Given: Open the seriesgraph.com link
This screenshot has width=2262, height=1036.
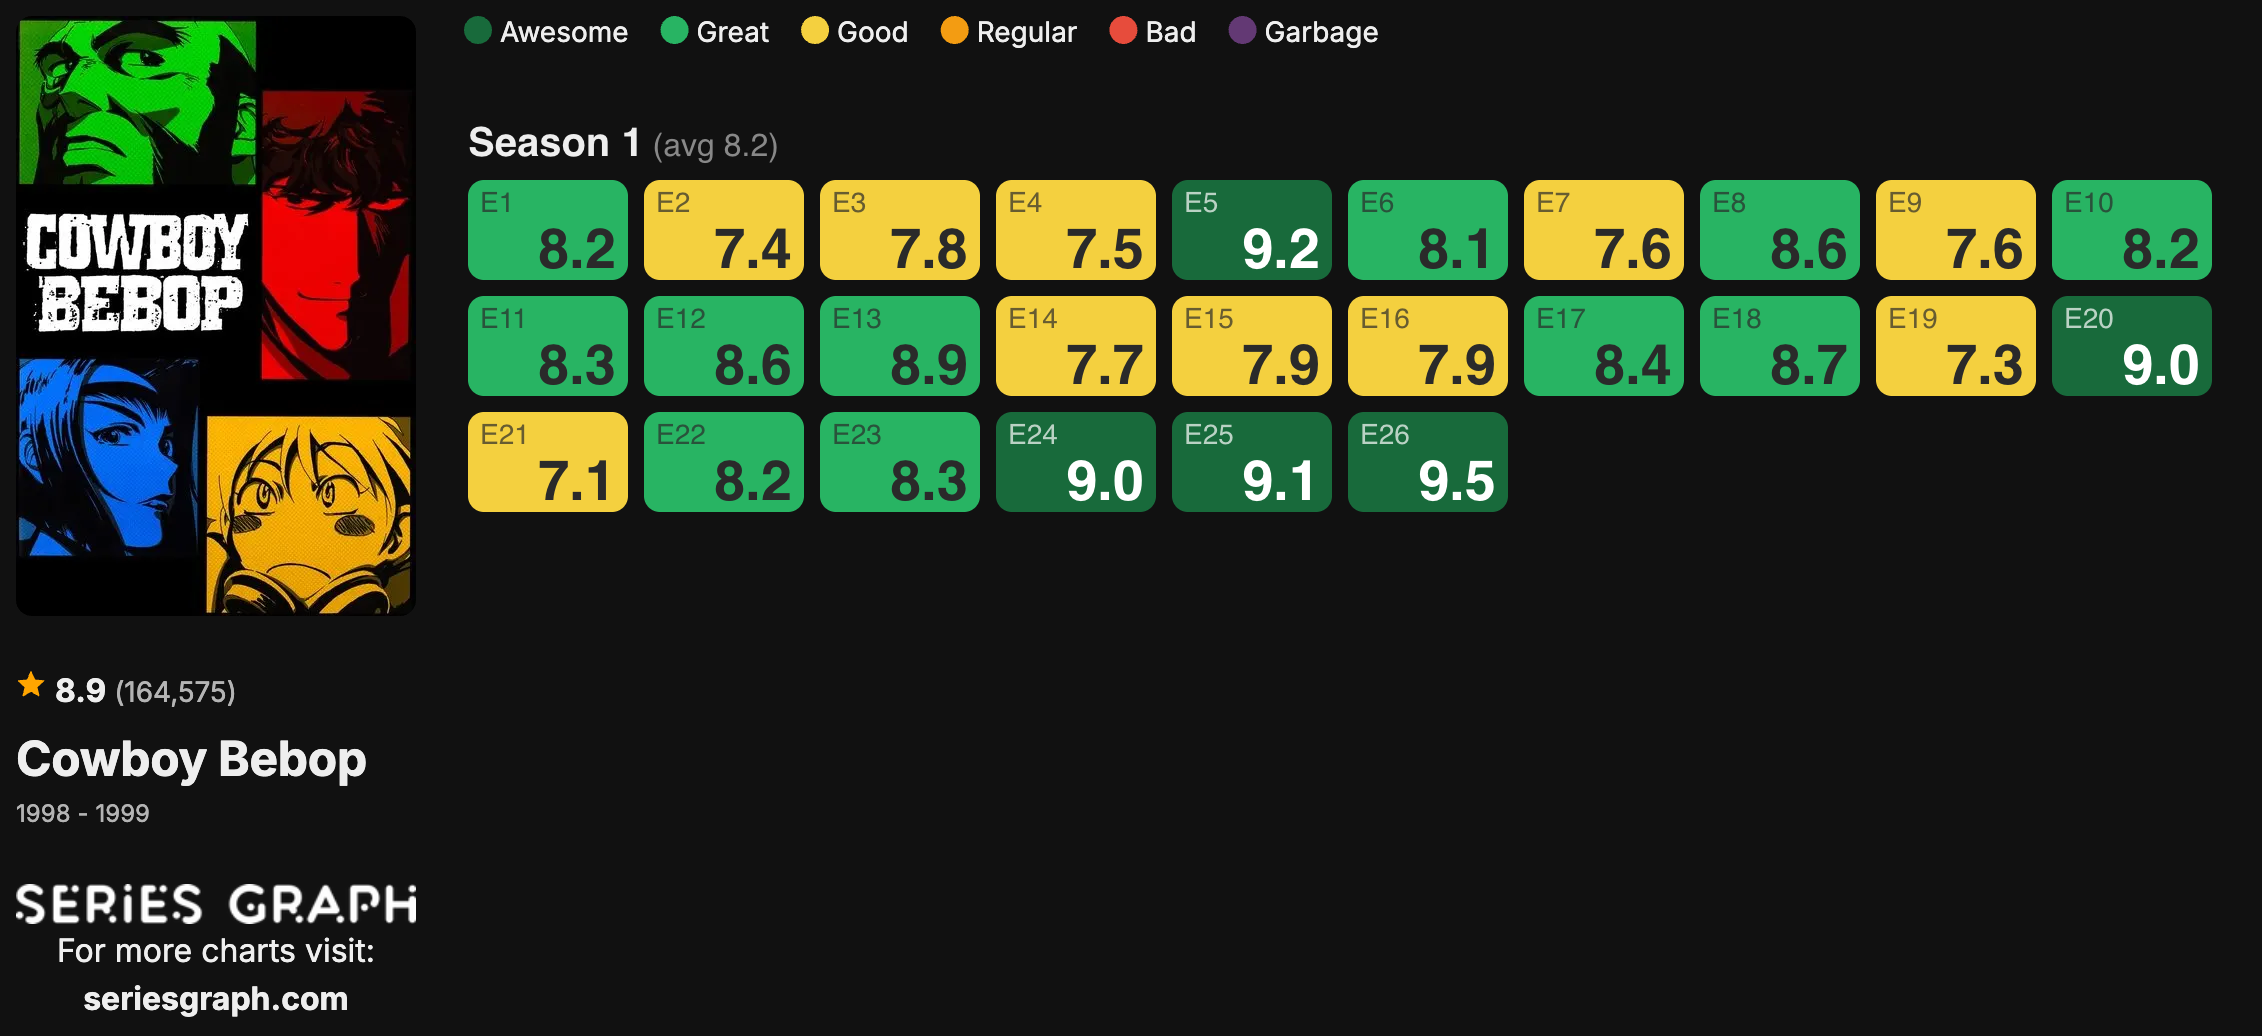Looking at the screenshot, I should click(x=216, y=997).
